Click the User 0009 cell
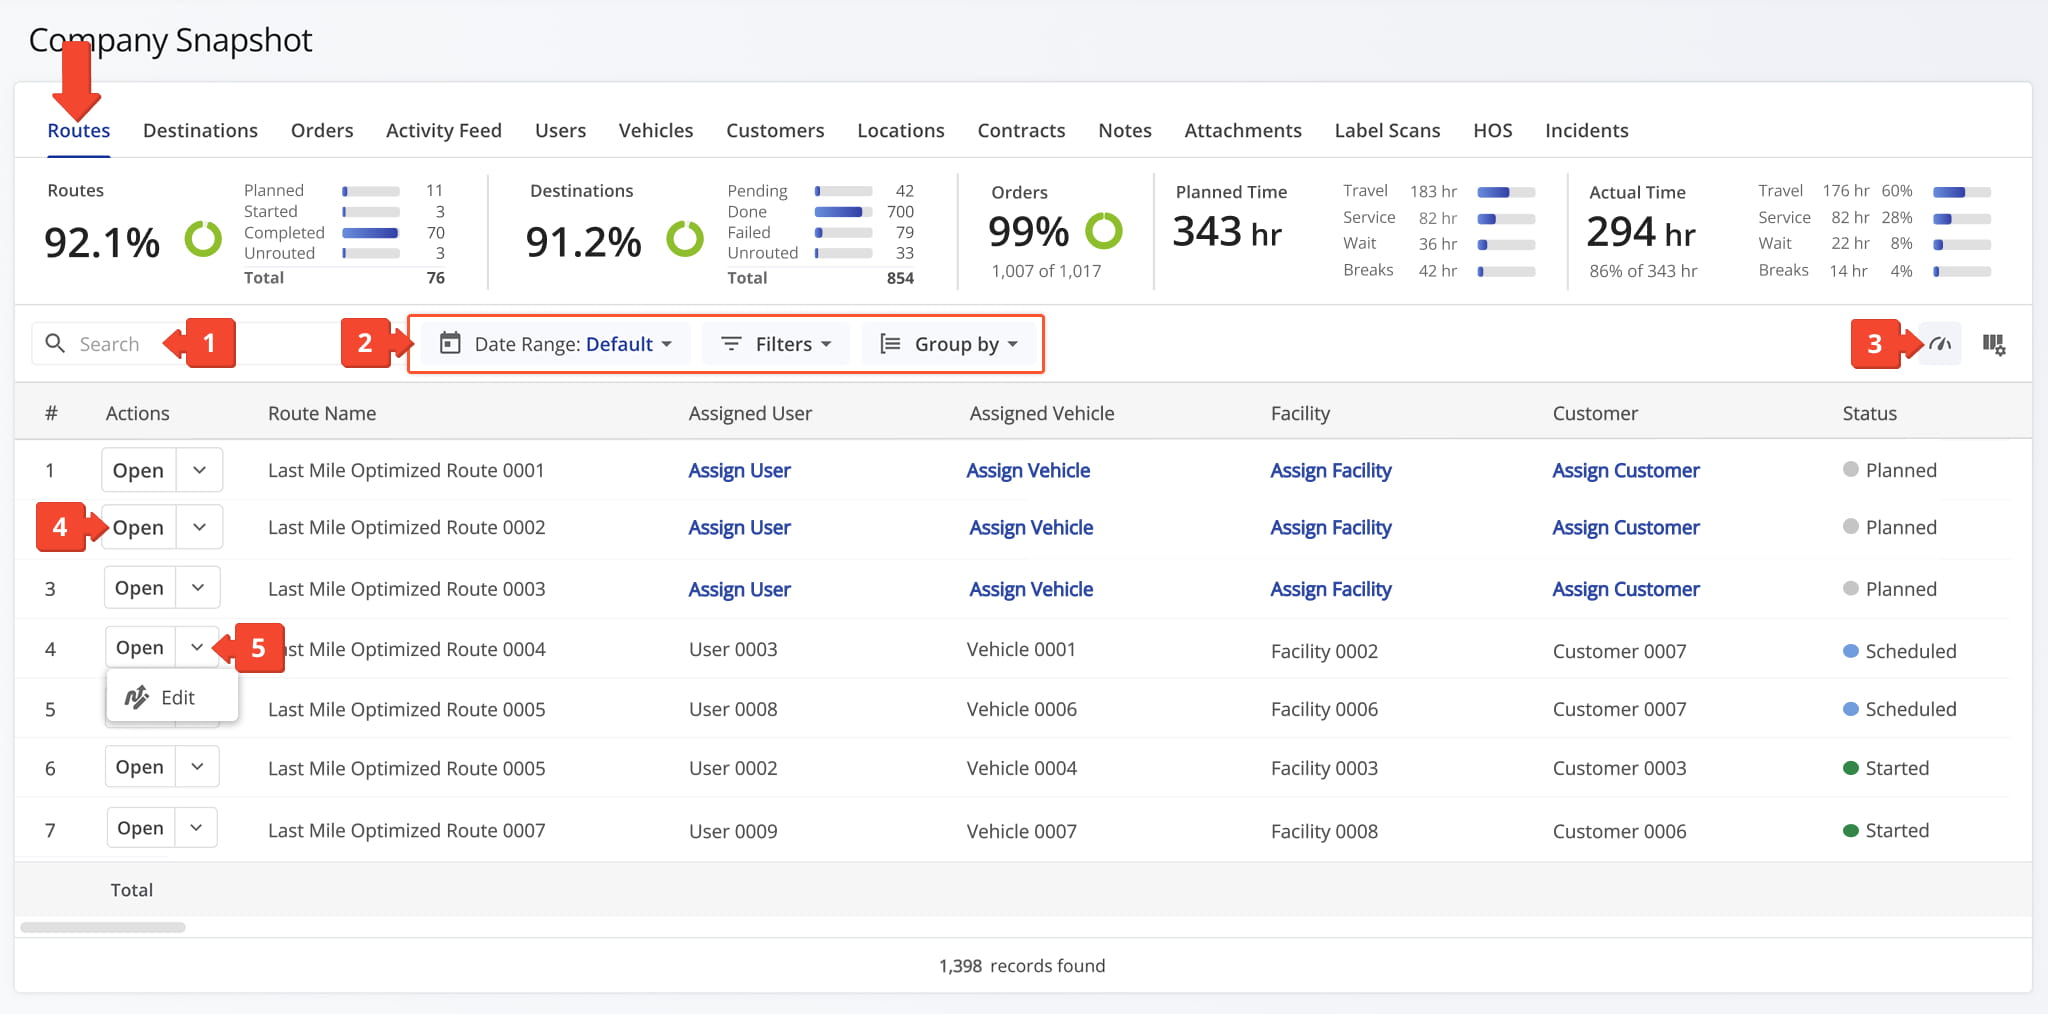Screen dimensions: 2048x1014 click(x=733, y=831)
